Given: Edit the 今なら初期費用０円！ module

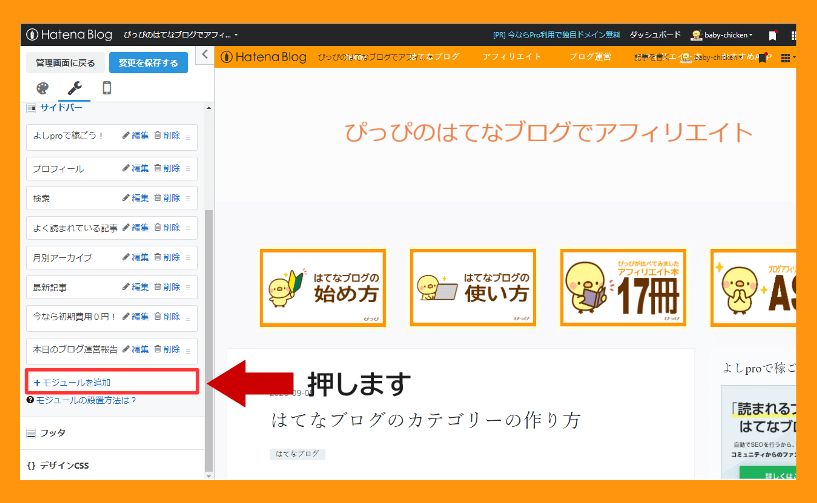Looking at the screenshot, I should [x=135, y=317].
